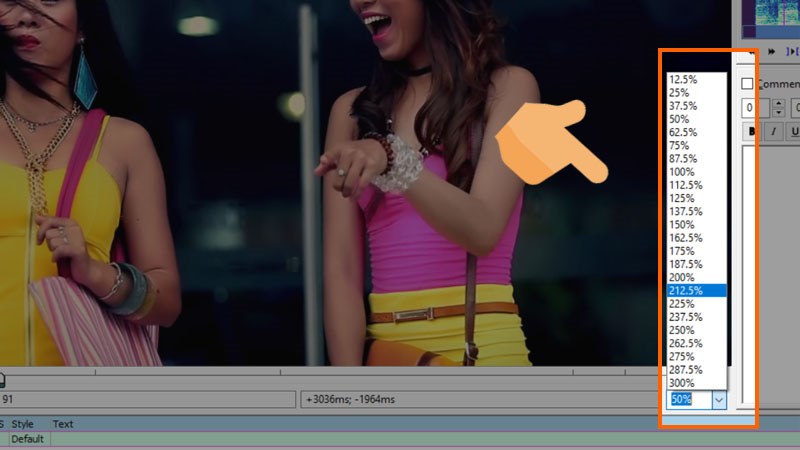Select the 200% zoom option
The width and height of the screenshot is (800, 450).
[x=696, y=278]
